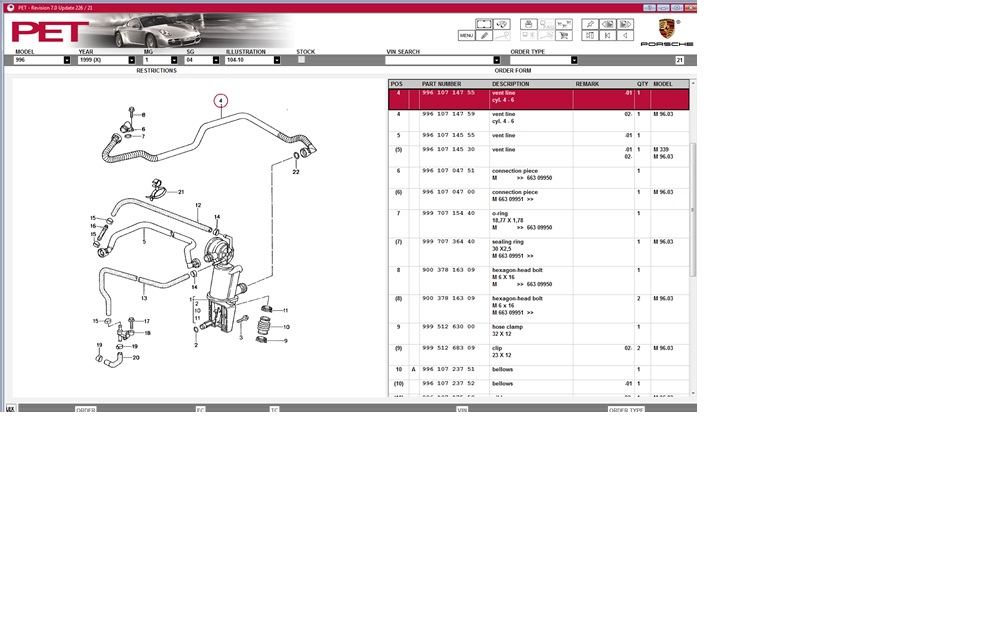Click the DESCRIPTION column header
This screenshot has height=630, width=1008.
(510, 84)
